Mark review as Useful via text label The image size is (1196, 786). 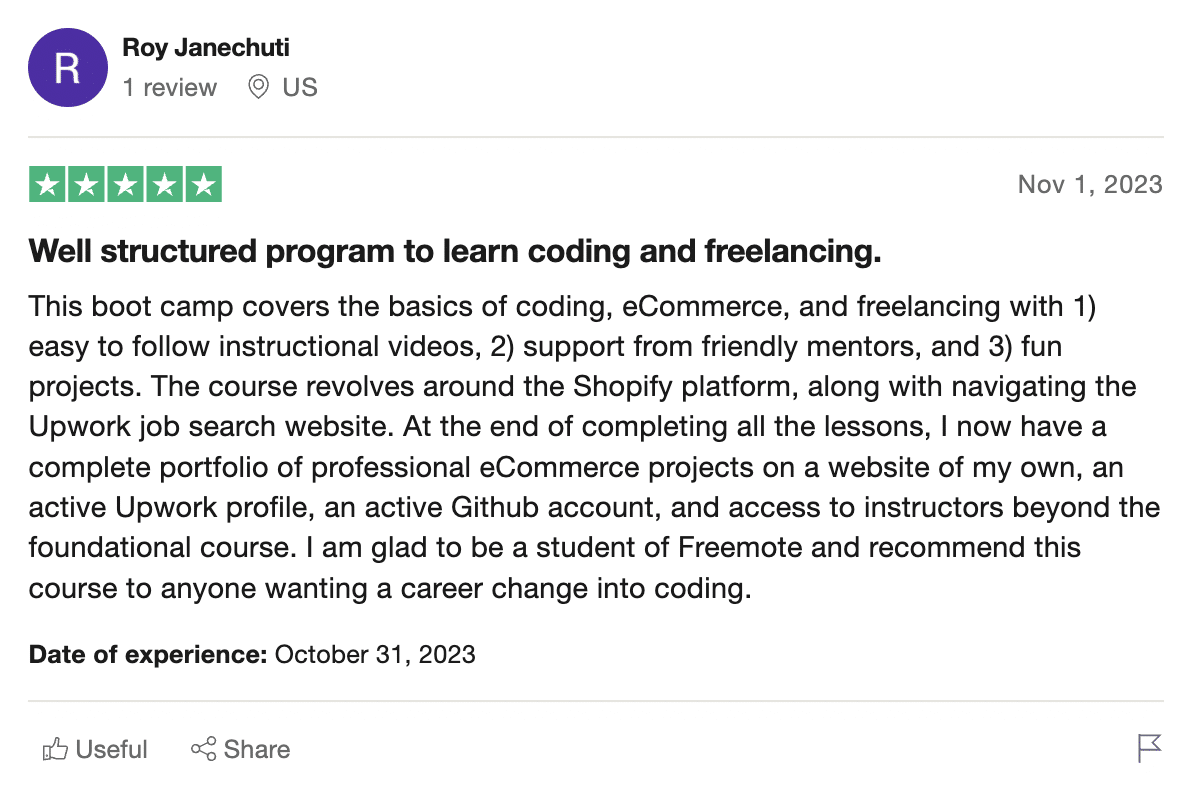(x=111, y=749)
